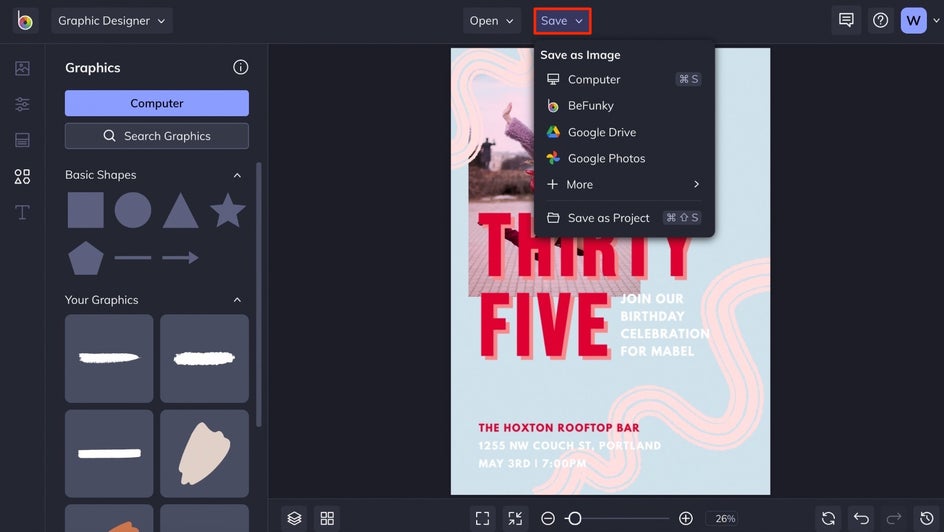The width and height of the screenshot is (944, 532).
Task: Collapse the Basic Shapes section
Action: (x=237, y=175)
